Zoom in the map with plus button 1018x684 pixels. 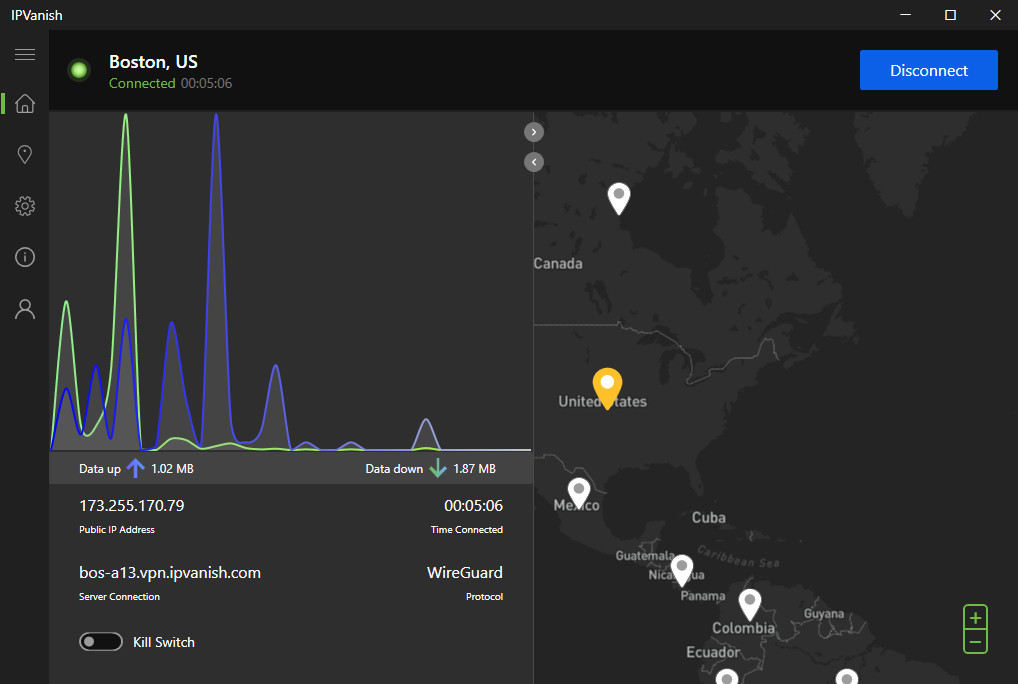(x=975, y=617)
